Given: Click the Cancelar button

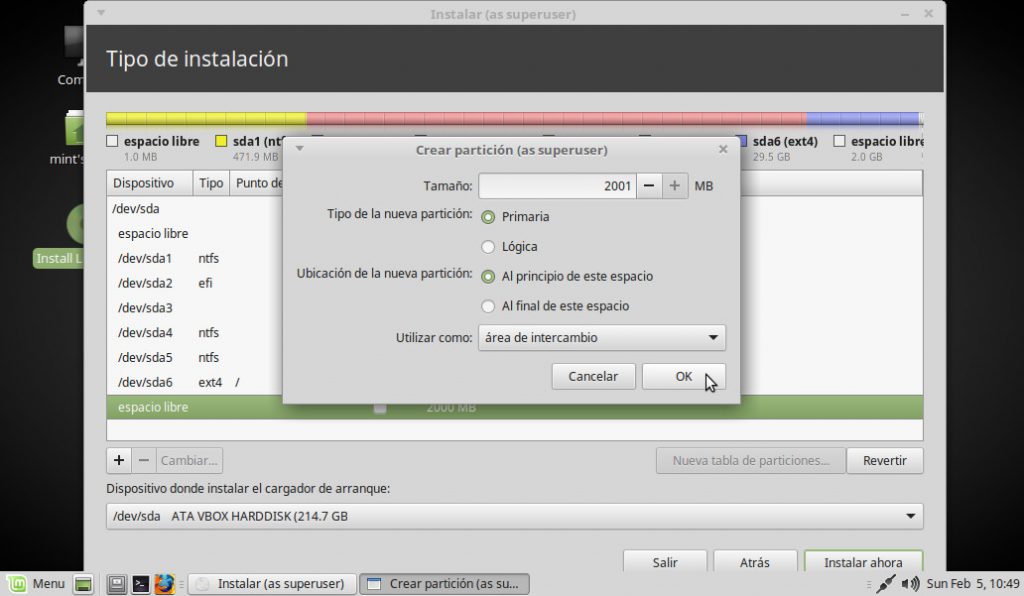Looking at the screenshot, I should pyautogui.click(x=593, y=377).
